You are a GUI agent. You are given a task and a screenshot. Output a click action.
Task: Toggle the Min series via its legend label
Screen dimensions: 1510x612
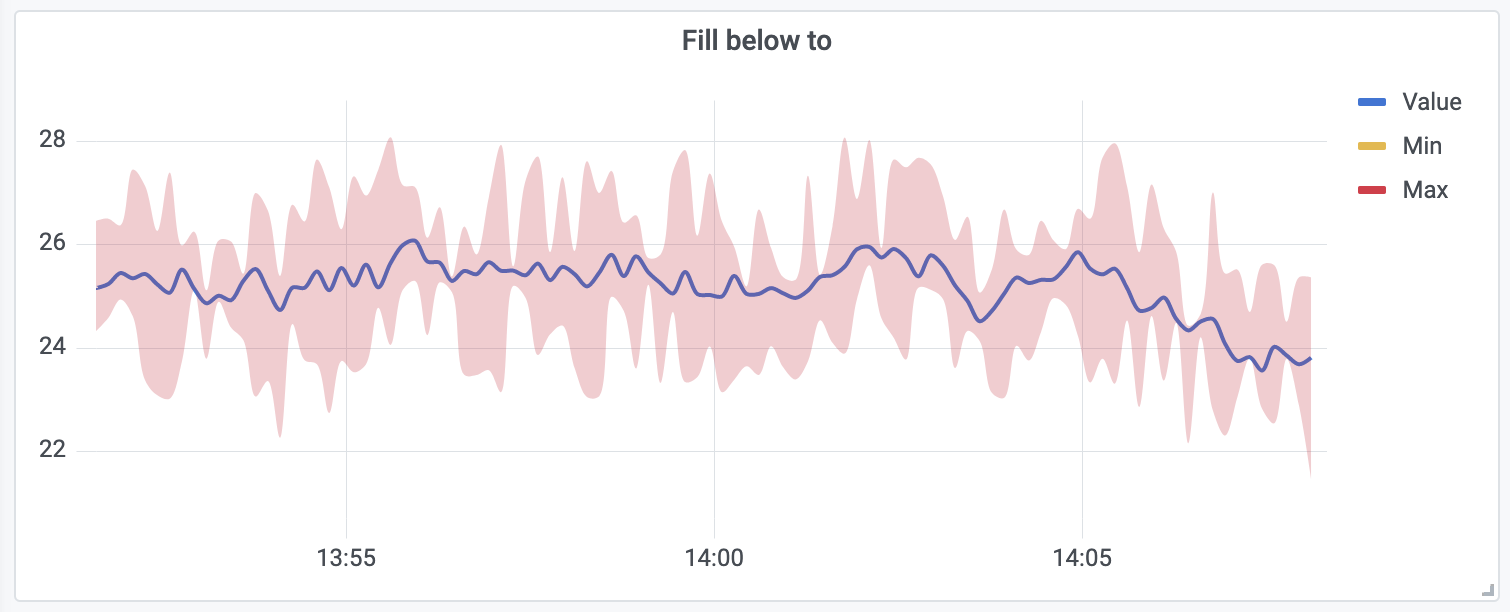pyautogui.click(x=1422, y=146)
